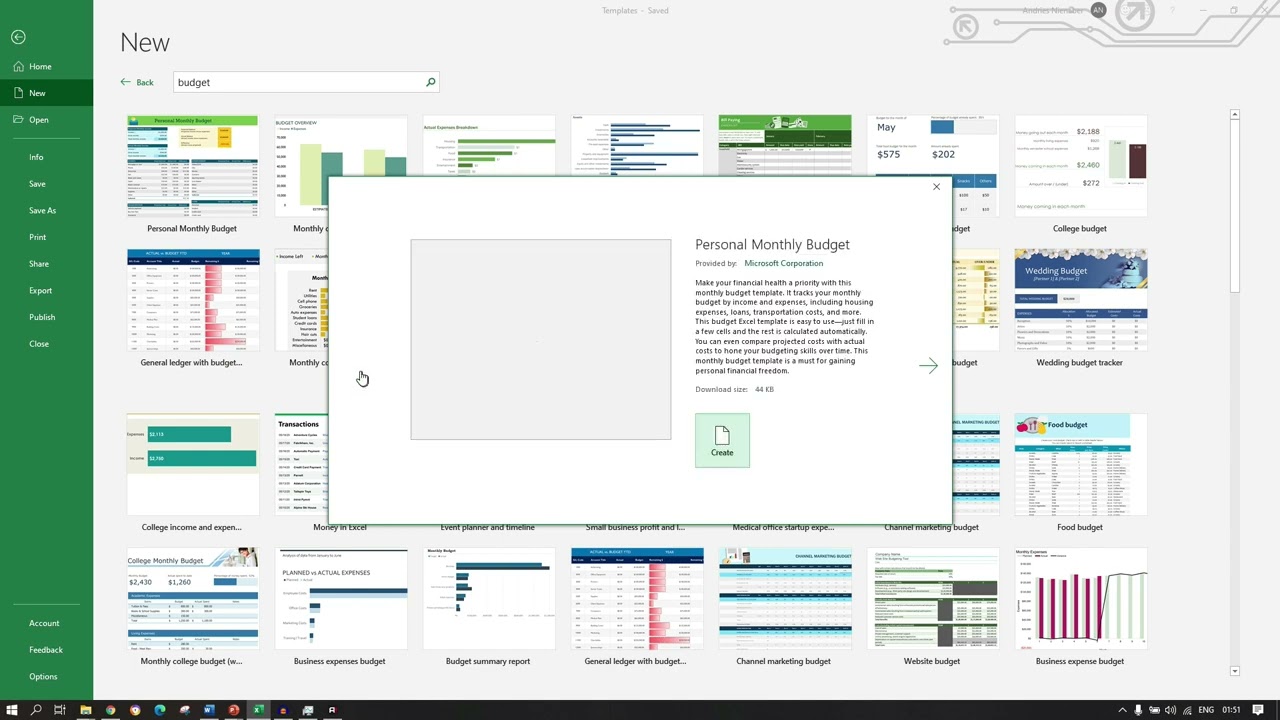Open the Export section in the sidebar
Viewport: 1280px width, 720px height.
[40, 290]
